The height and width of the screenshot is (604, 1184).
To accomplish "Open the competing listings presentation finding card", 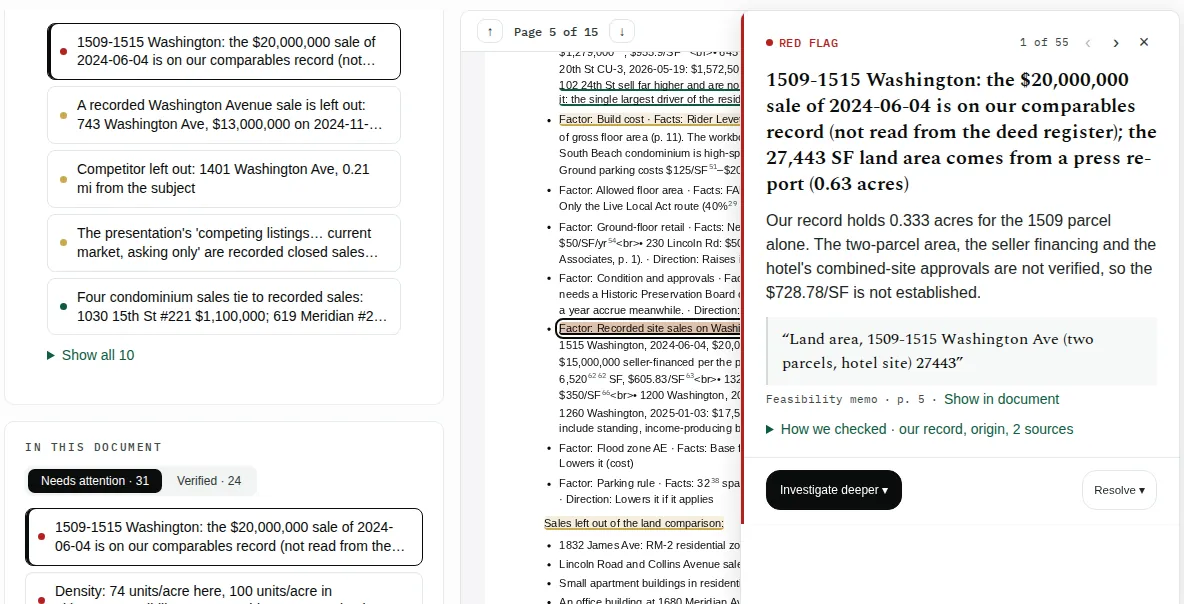I will pyautogui.click(x=224, y=243).
